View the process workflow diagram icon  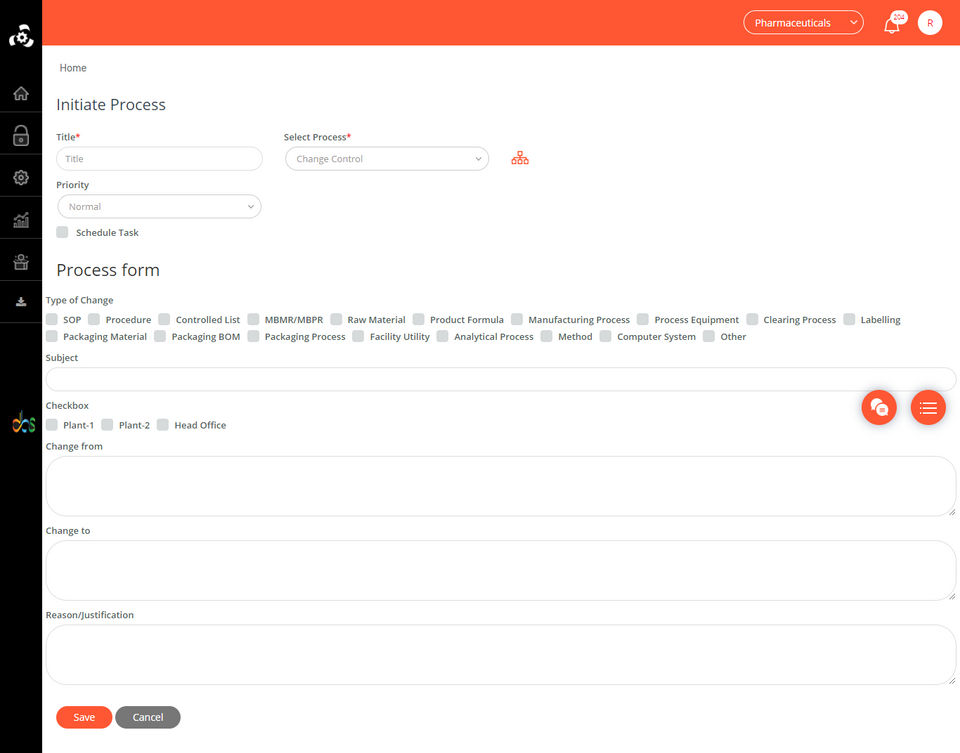click(520, 159)
